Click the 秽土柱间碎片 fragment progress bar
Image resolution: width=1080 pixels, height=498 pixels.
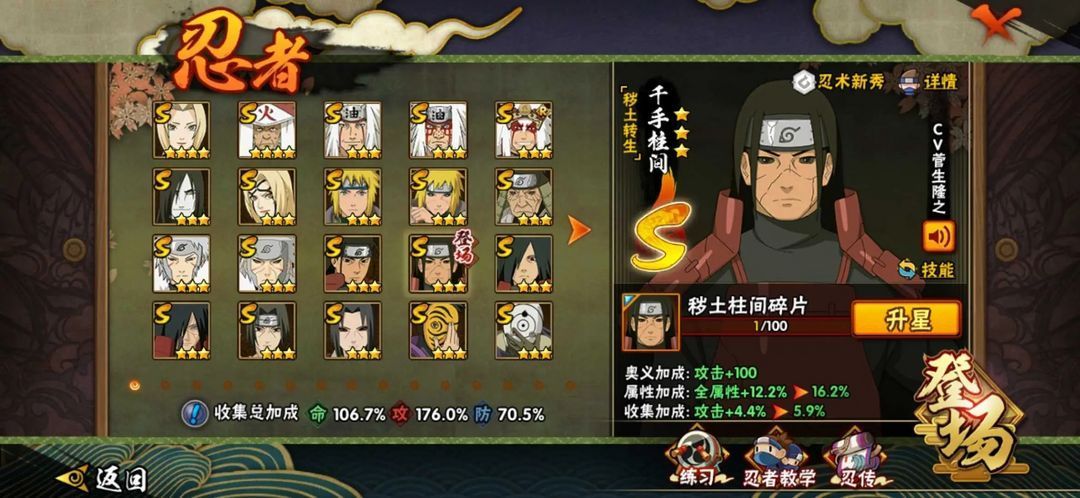tap(765, 326)
